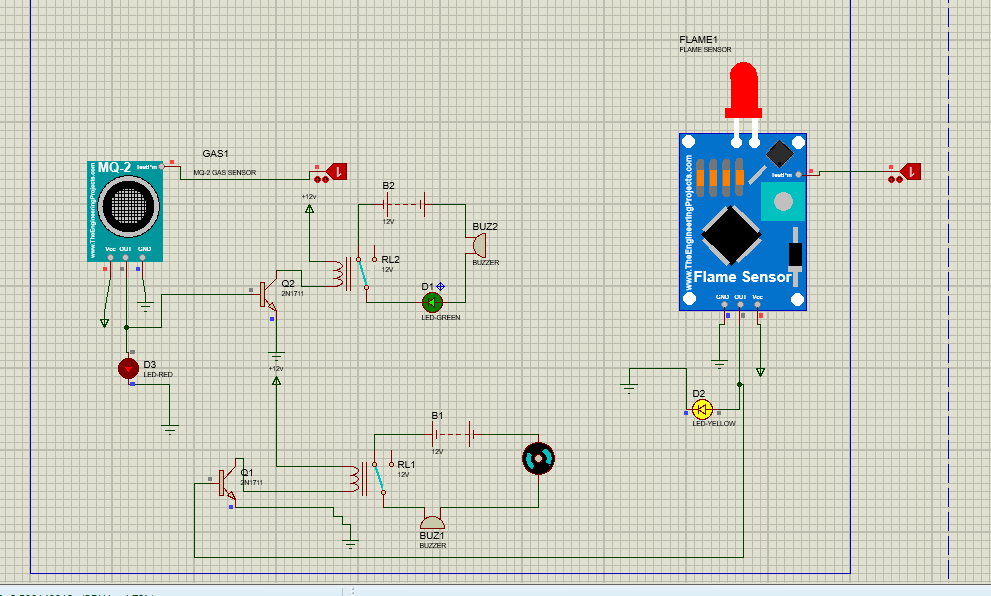Click the LED-RED value text
The width and height of the screenshot is (991, 596).
pos(158,375)
